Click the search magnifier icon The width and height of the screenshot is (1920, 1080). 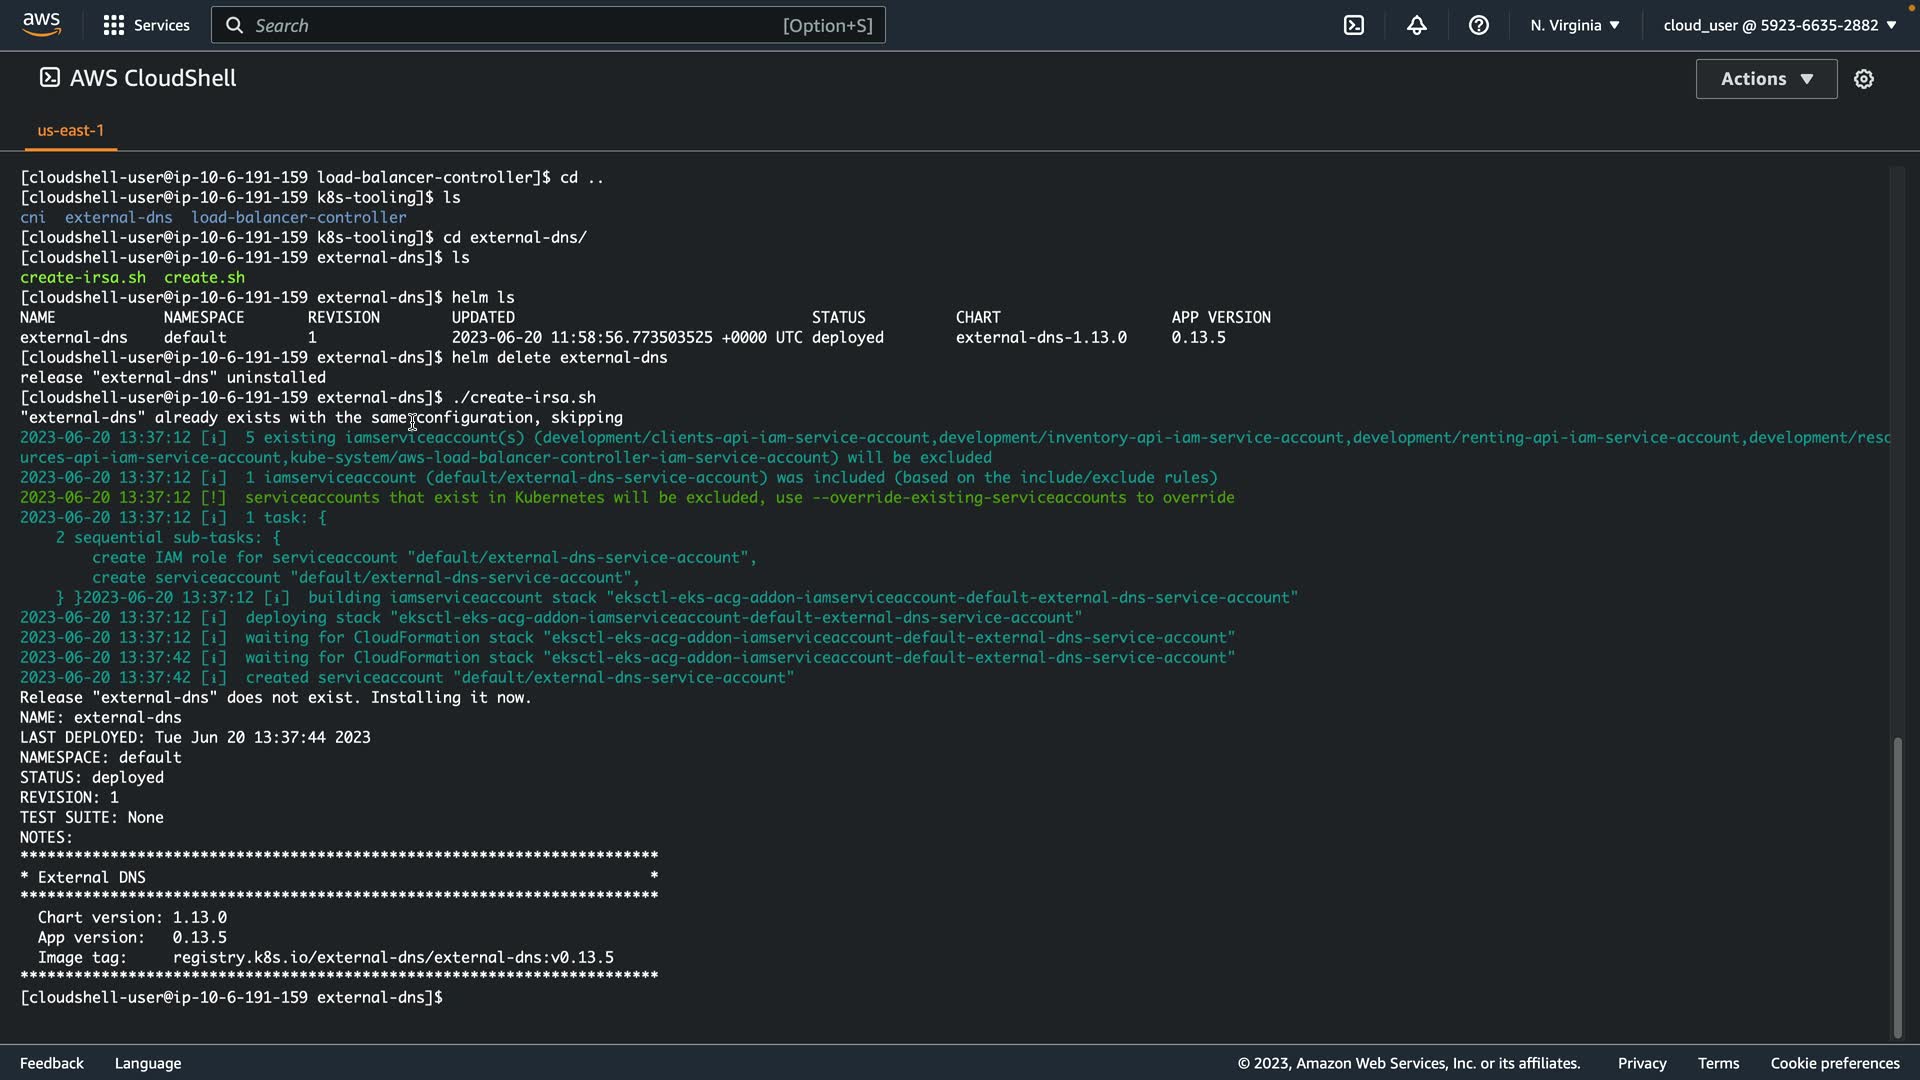(x=234, y=25)
